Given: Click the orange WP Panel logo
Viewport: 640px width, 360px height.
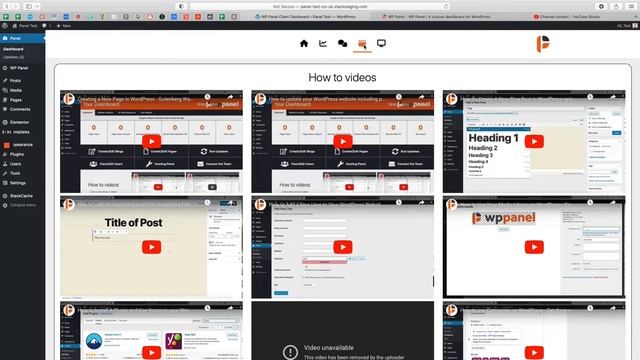Looking at the screenshot, I should click(543, 44).
